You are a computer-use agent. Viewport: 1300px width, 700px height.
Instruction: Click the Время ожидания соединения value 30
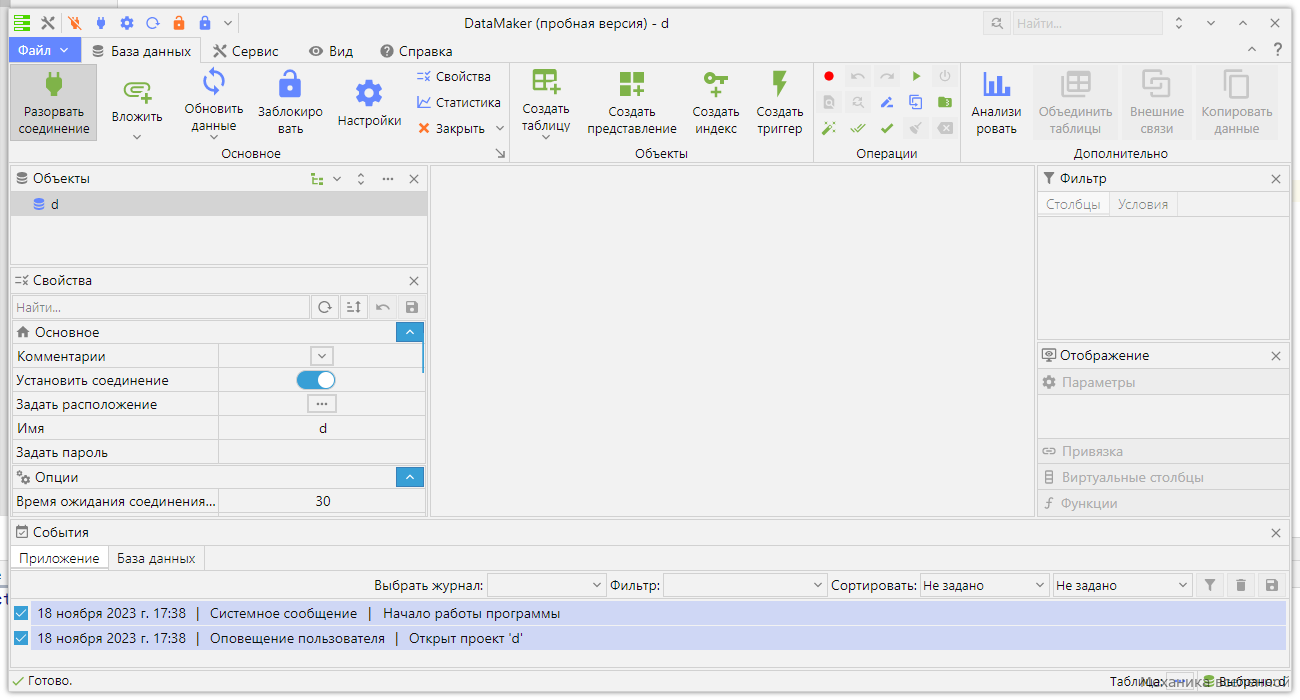323,501
